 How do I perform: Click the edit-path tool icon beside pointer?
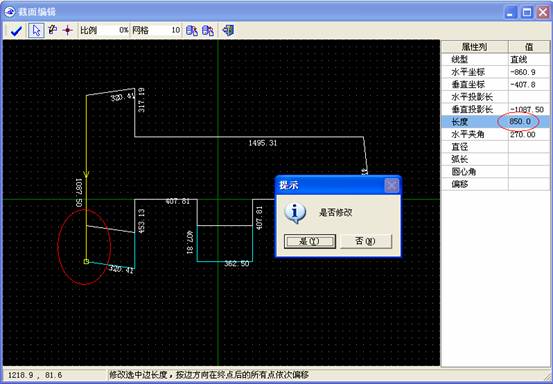click(52, 30)
